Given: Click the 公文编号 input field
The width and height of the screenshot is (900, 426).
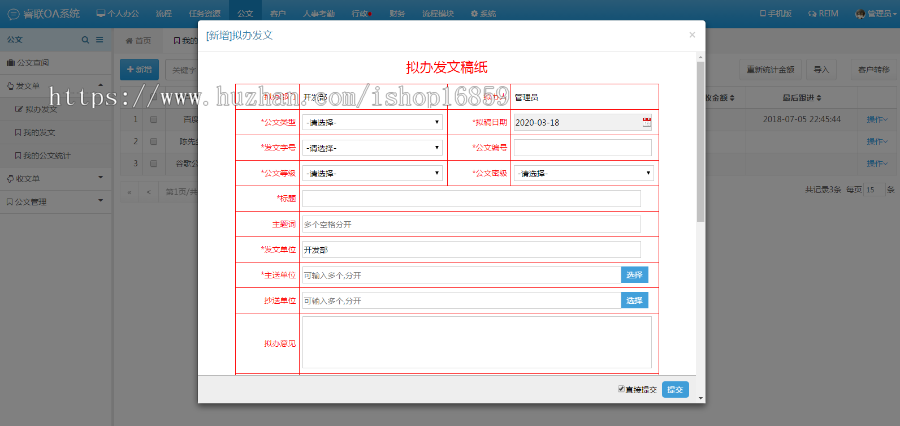Looking at the screenshot, I should point(583,148).
